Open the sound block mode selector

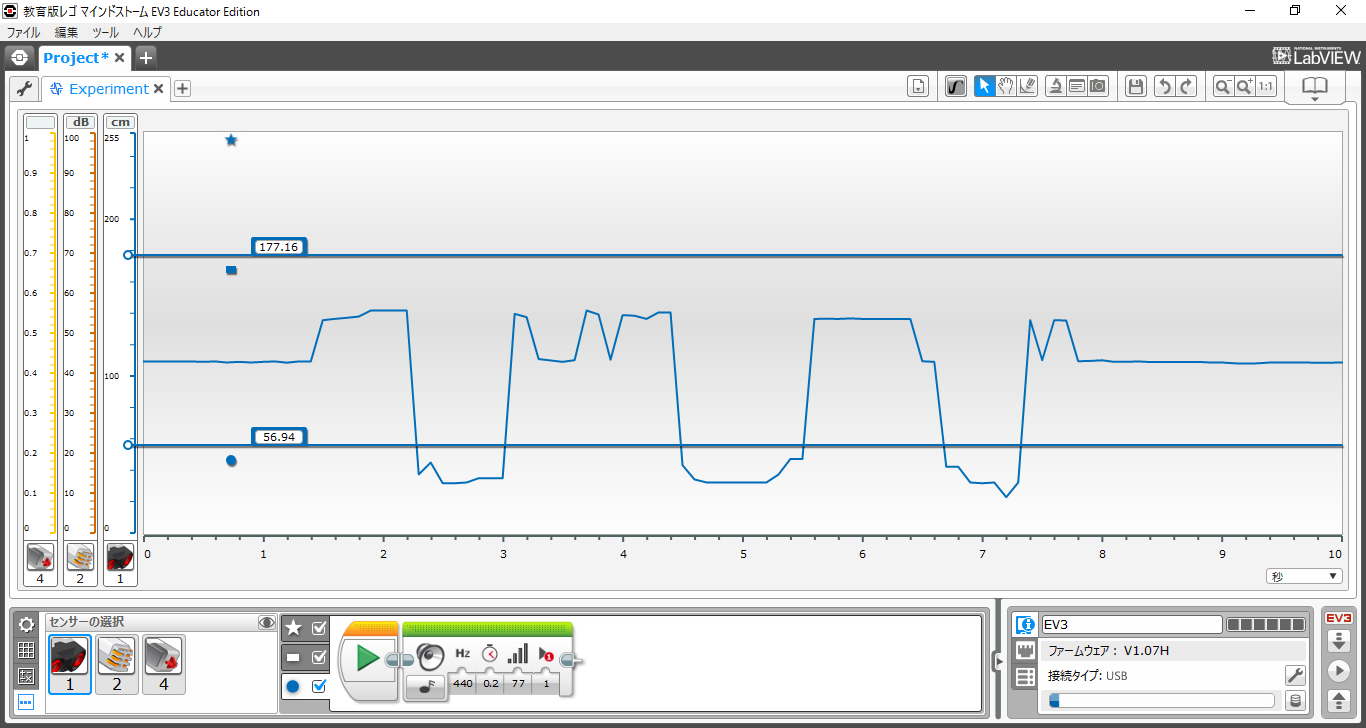coord(425,685)
